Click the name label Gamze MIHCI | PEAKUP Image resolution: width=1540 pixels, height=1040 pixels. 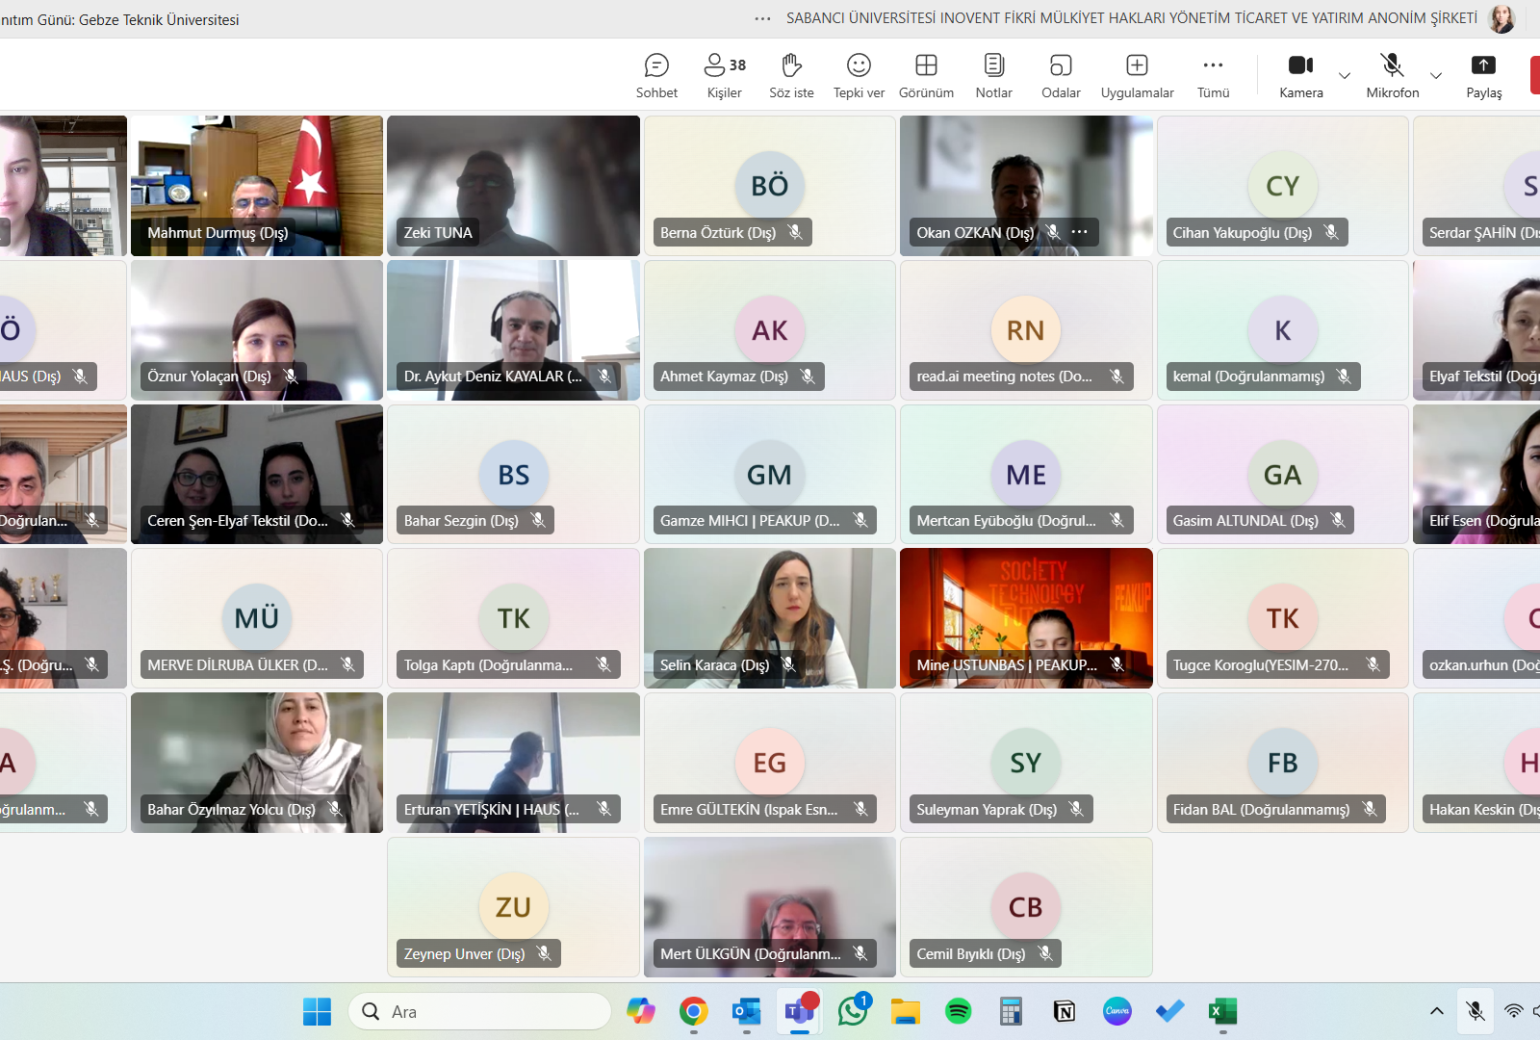[x=750, y=520]
